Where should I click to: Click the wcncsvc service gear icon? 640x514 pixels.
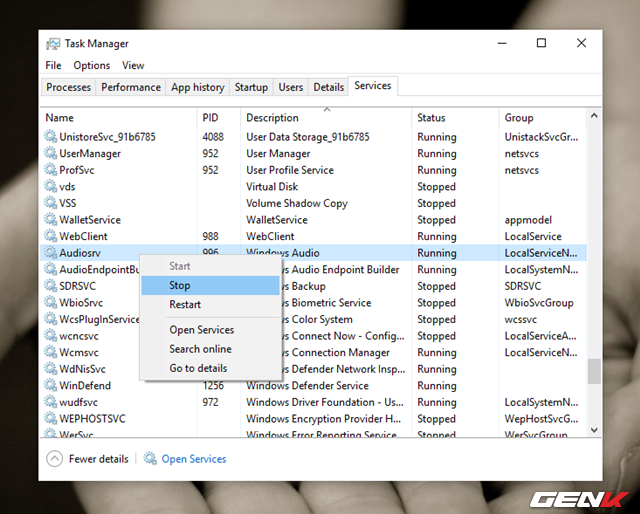click(51, 336)
